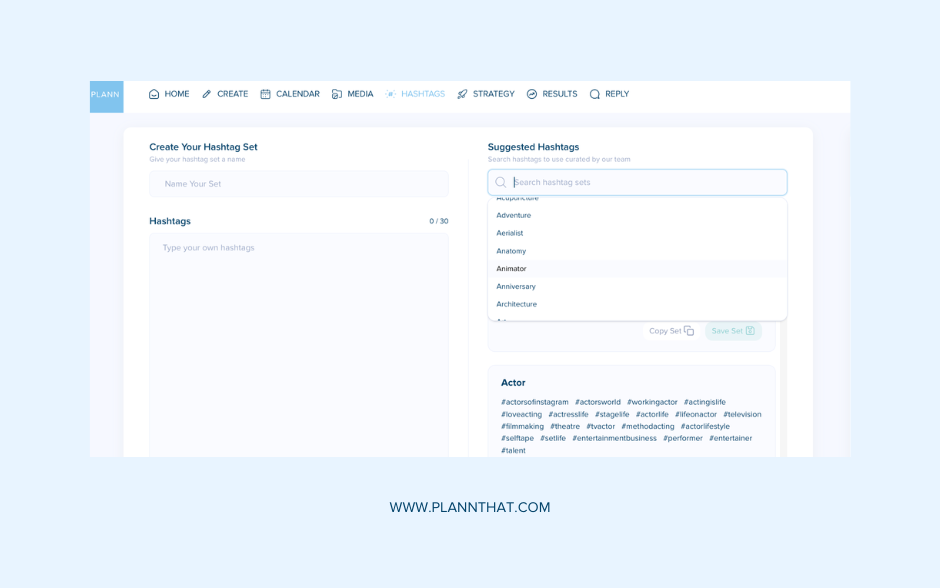Open the REPLY section
This screenshot has width=940, height=588.
[x=609, y=94]
